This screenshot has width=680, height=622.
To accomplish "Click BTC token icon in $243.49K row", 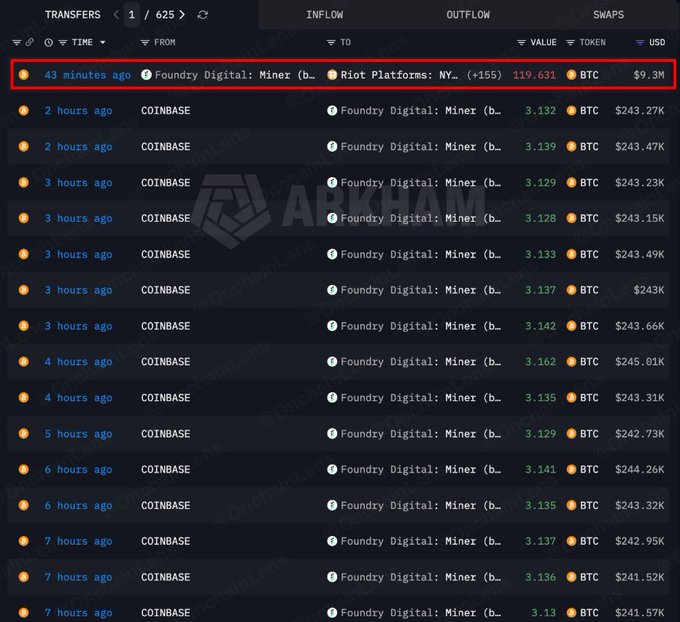I will pyautogui.click(x=572, y=254).
